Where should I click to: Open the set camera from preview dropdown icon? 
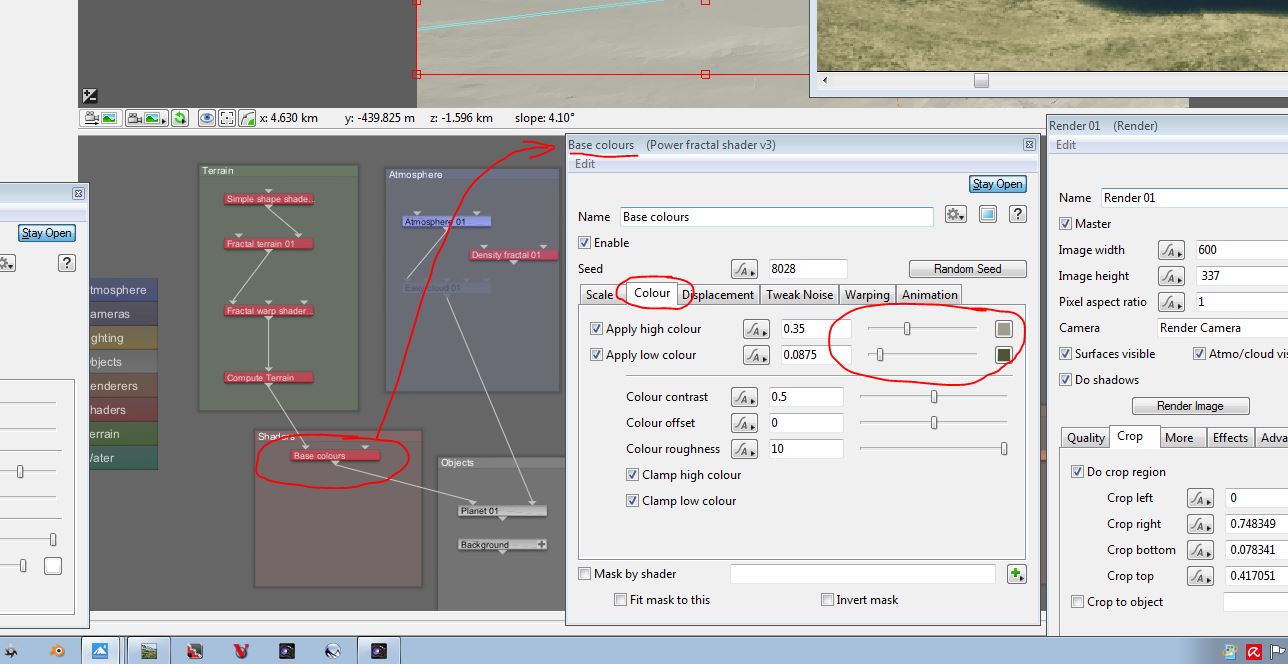147,118
